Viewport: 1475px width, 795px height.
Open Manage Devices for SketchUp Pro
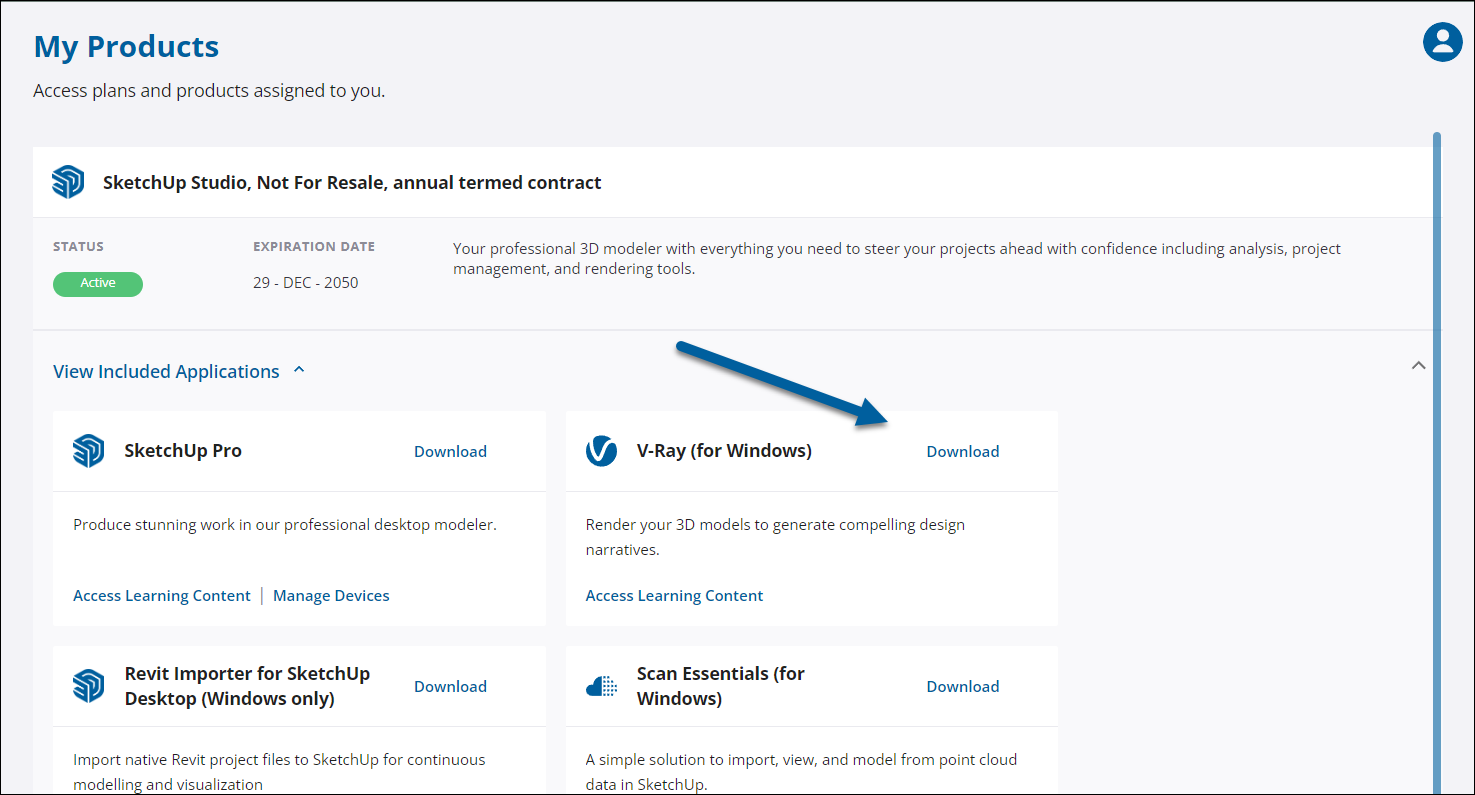tap(331, 596)
